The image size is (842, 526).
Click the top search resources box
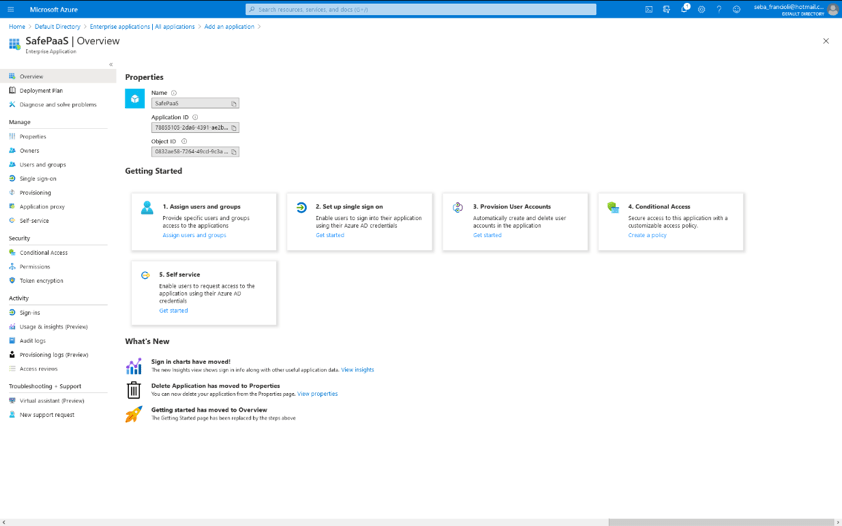click(421, 9)
